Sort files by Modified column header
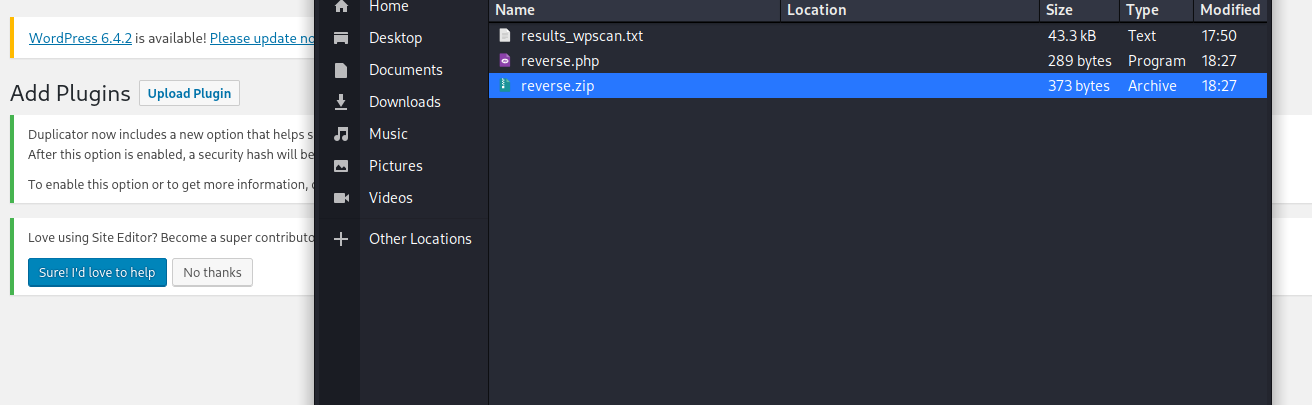The width and height of the screenshot is (1312, 405). click(x=1230, y=10)
